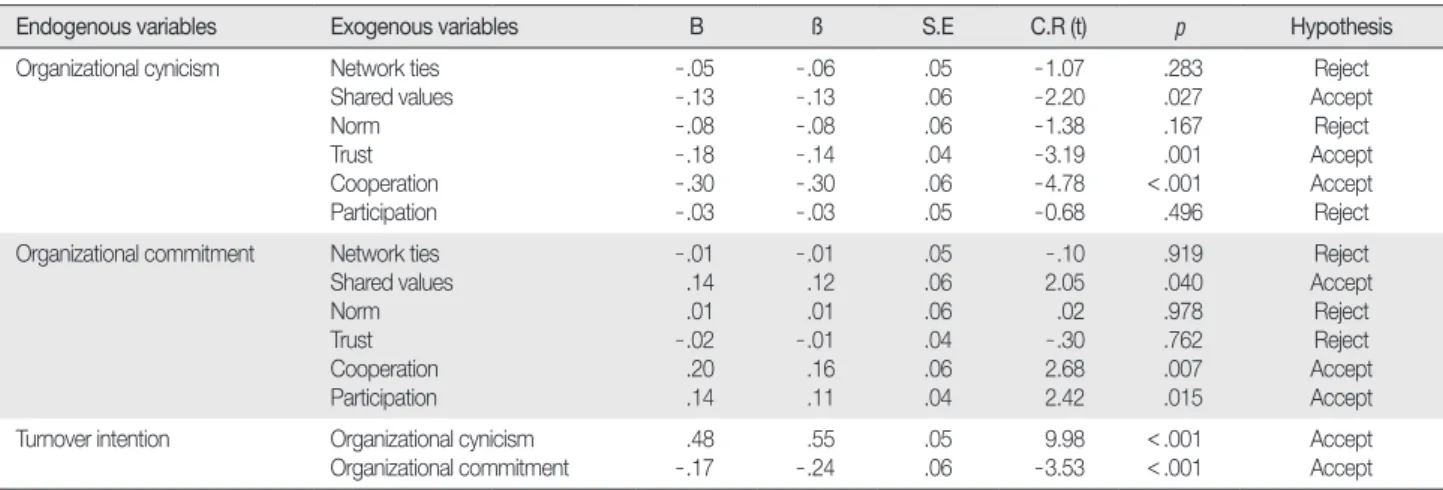The width and height of the screenshot is (1443, 490).
Task: Click the Organizational cynicism row label
Action: click(x=91, y=70)
